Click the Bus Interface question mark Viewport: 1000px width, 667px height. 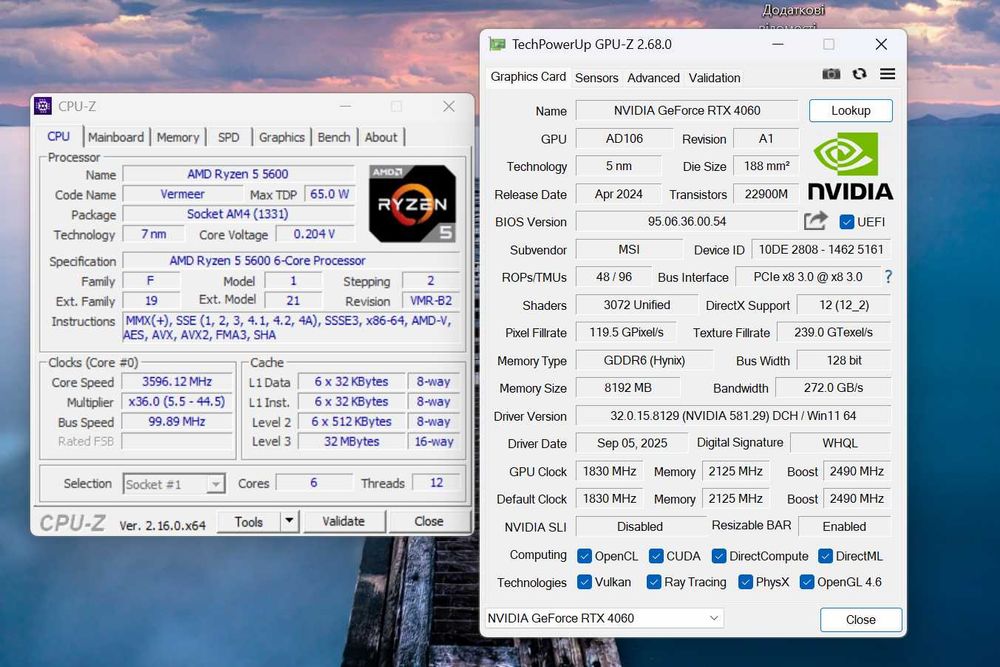(888, 276)
